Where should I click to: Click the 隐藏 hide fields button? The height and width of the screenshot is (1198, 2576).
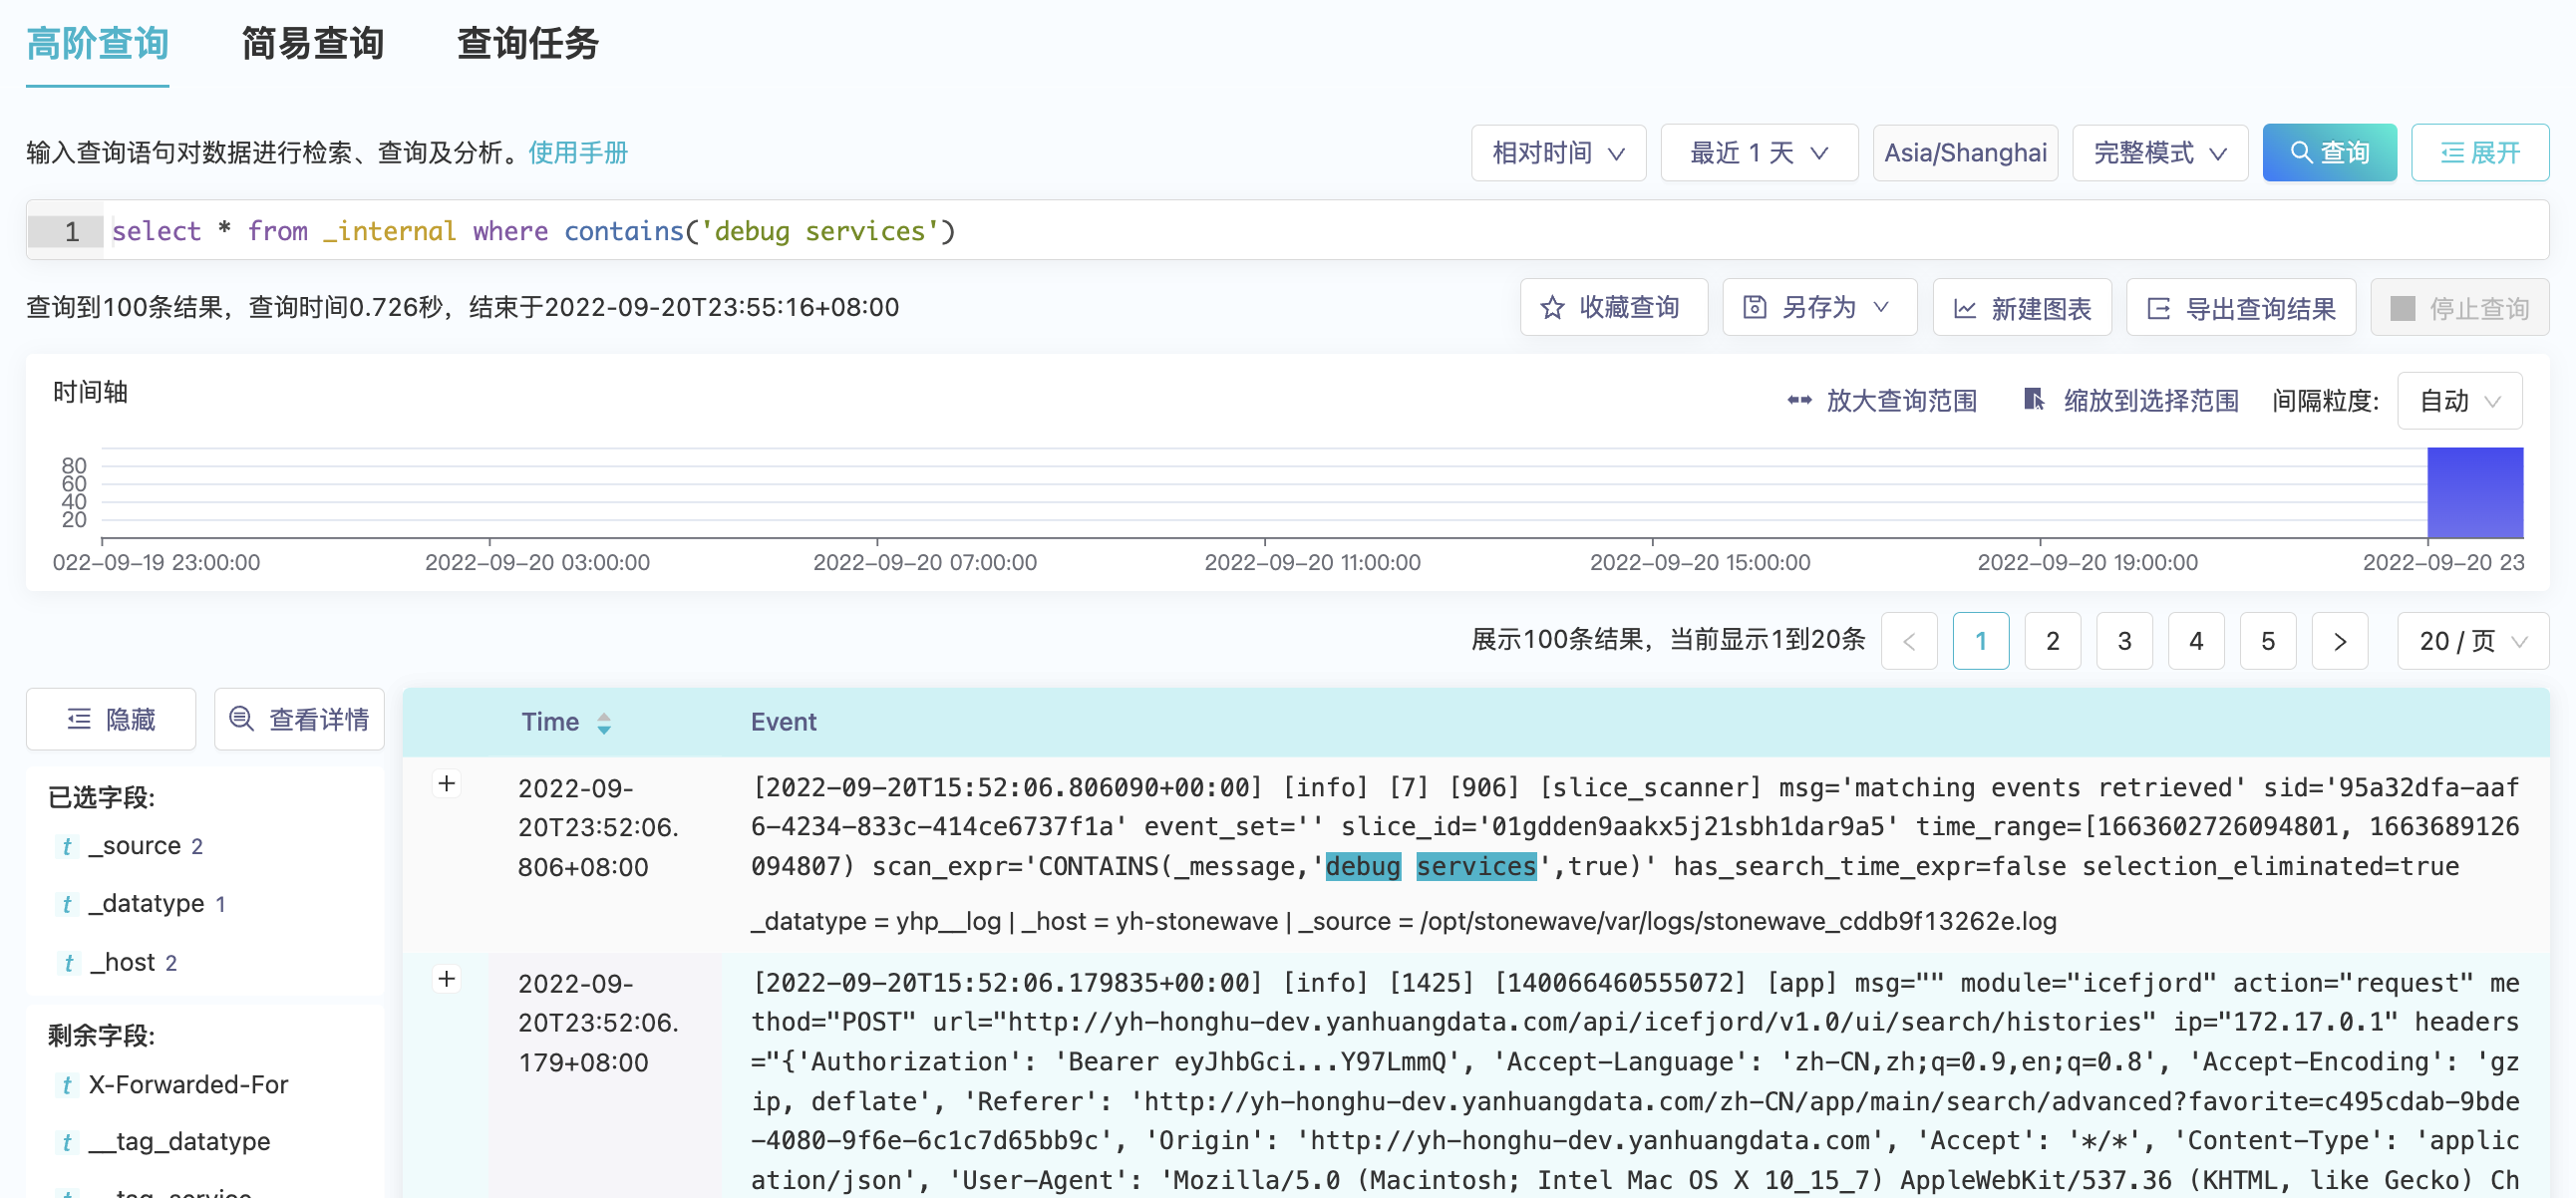click(x=111, y=719)
